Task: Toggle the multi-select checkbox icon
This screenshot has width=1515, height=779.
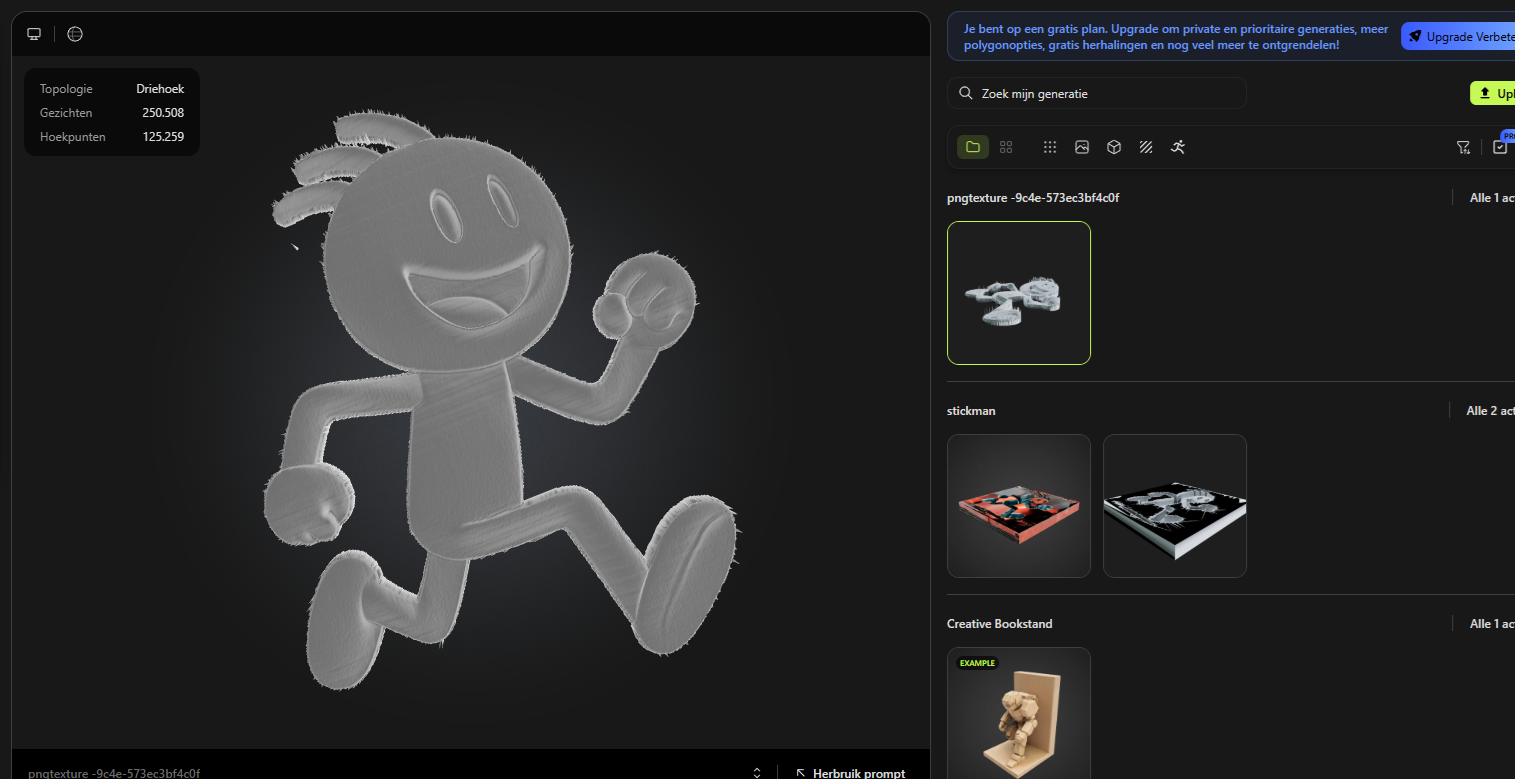Action: (x=1499, y=147)
